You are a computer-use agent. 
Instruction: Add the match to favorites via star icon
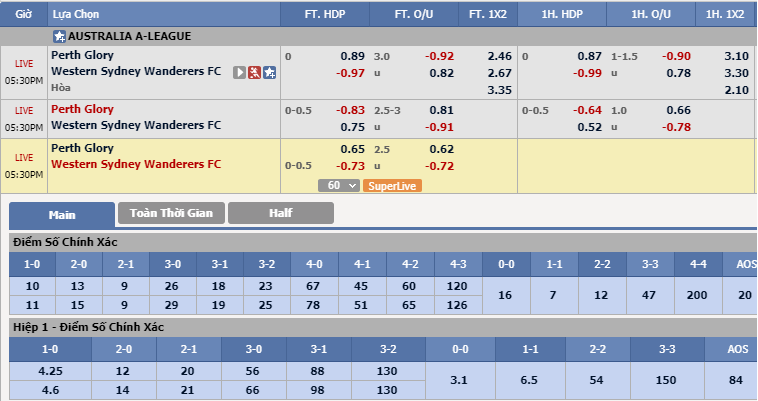pos(270,72)
